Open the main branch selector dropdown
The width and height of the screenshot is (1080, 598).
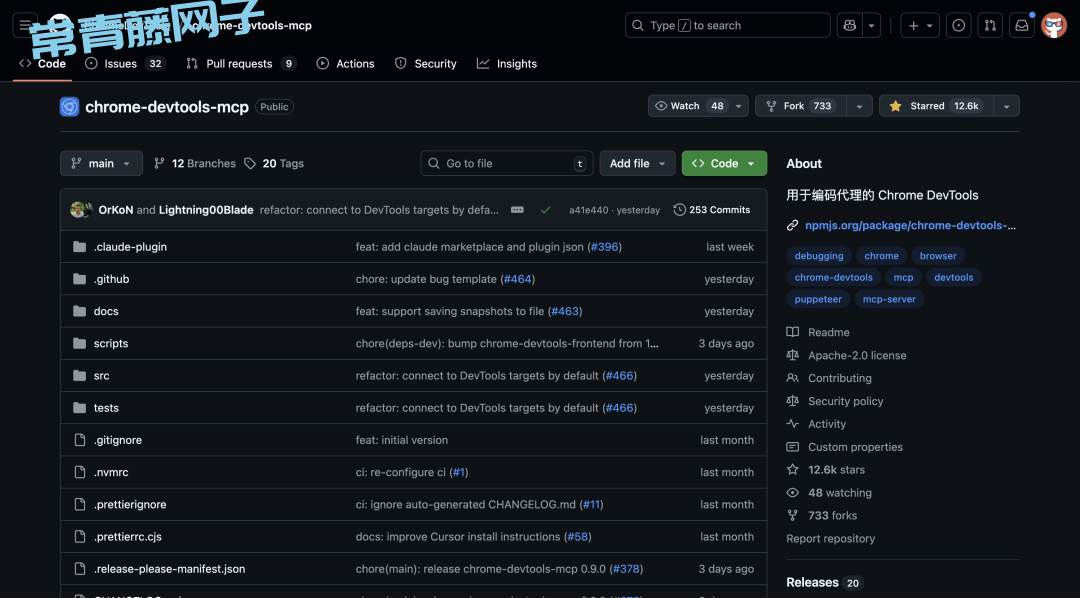click(101, 163)
